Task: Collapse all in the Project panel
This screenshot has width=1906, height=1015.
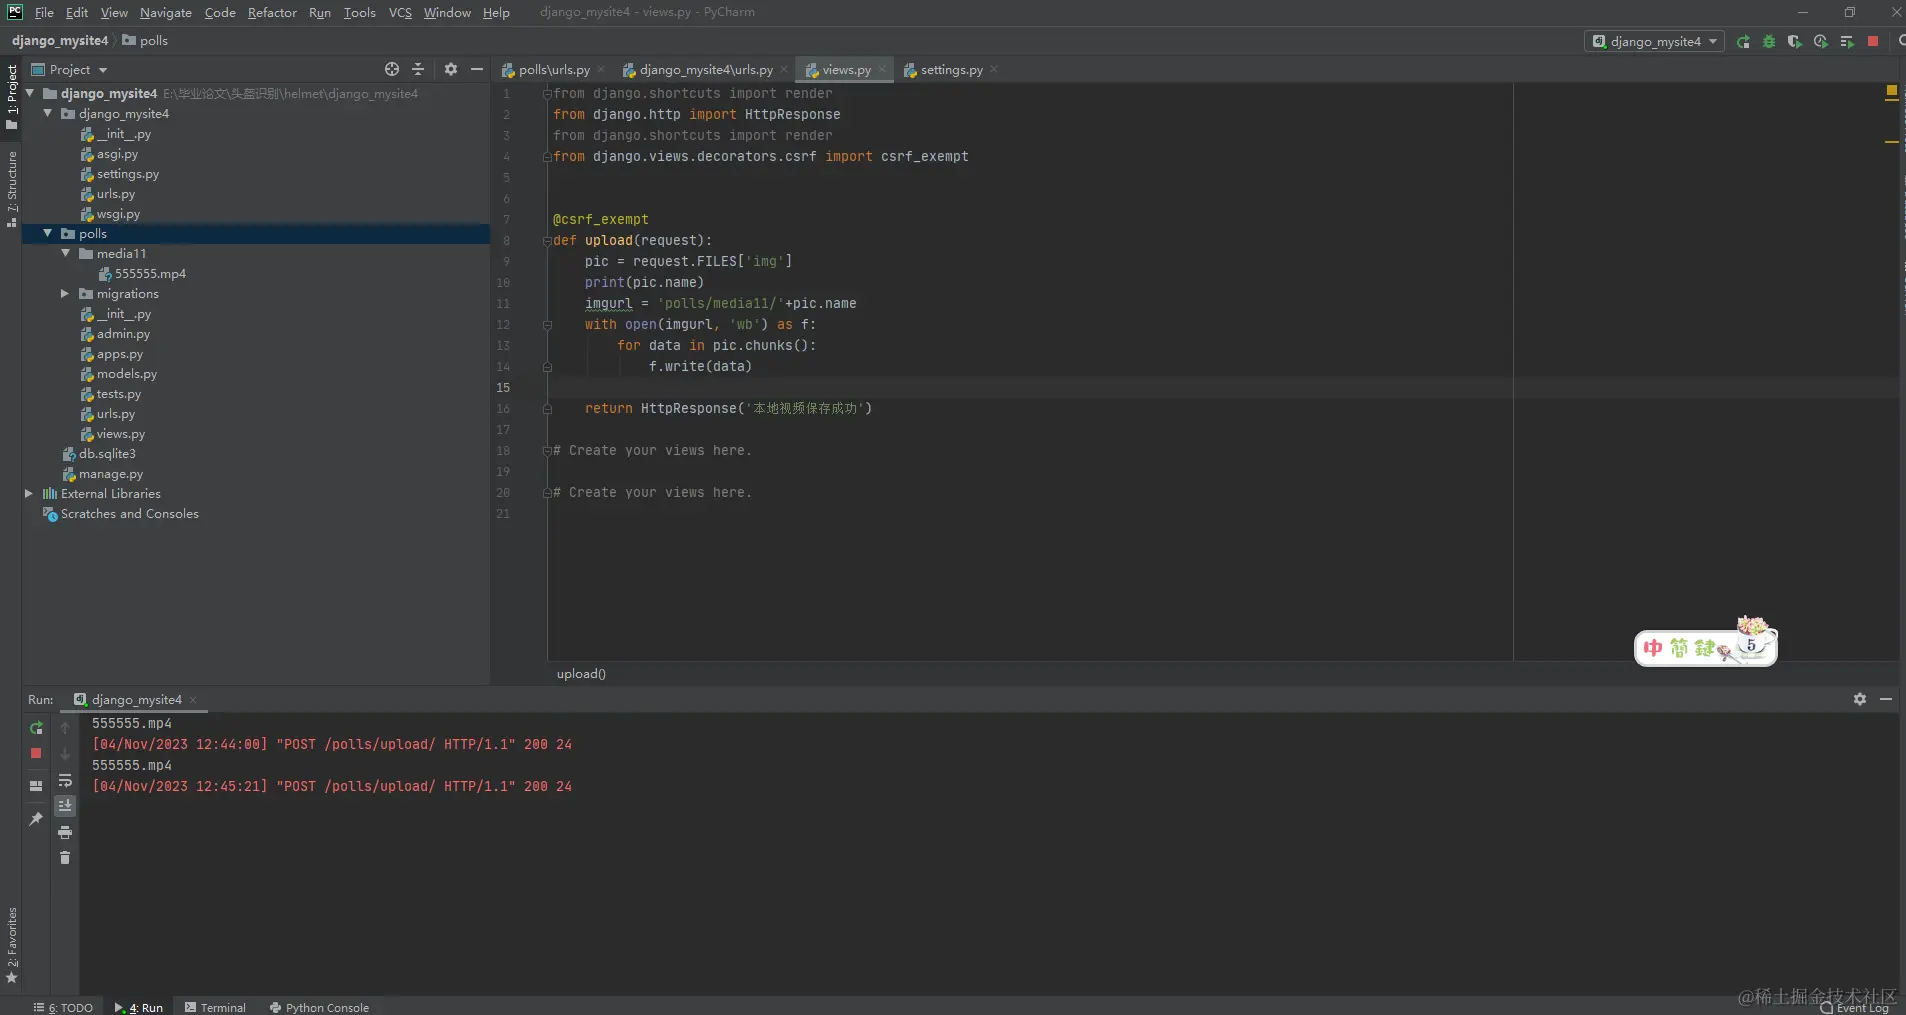Action: [x=418, y=69]
